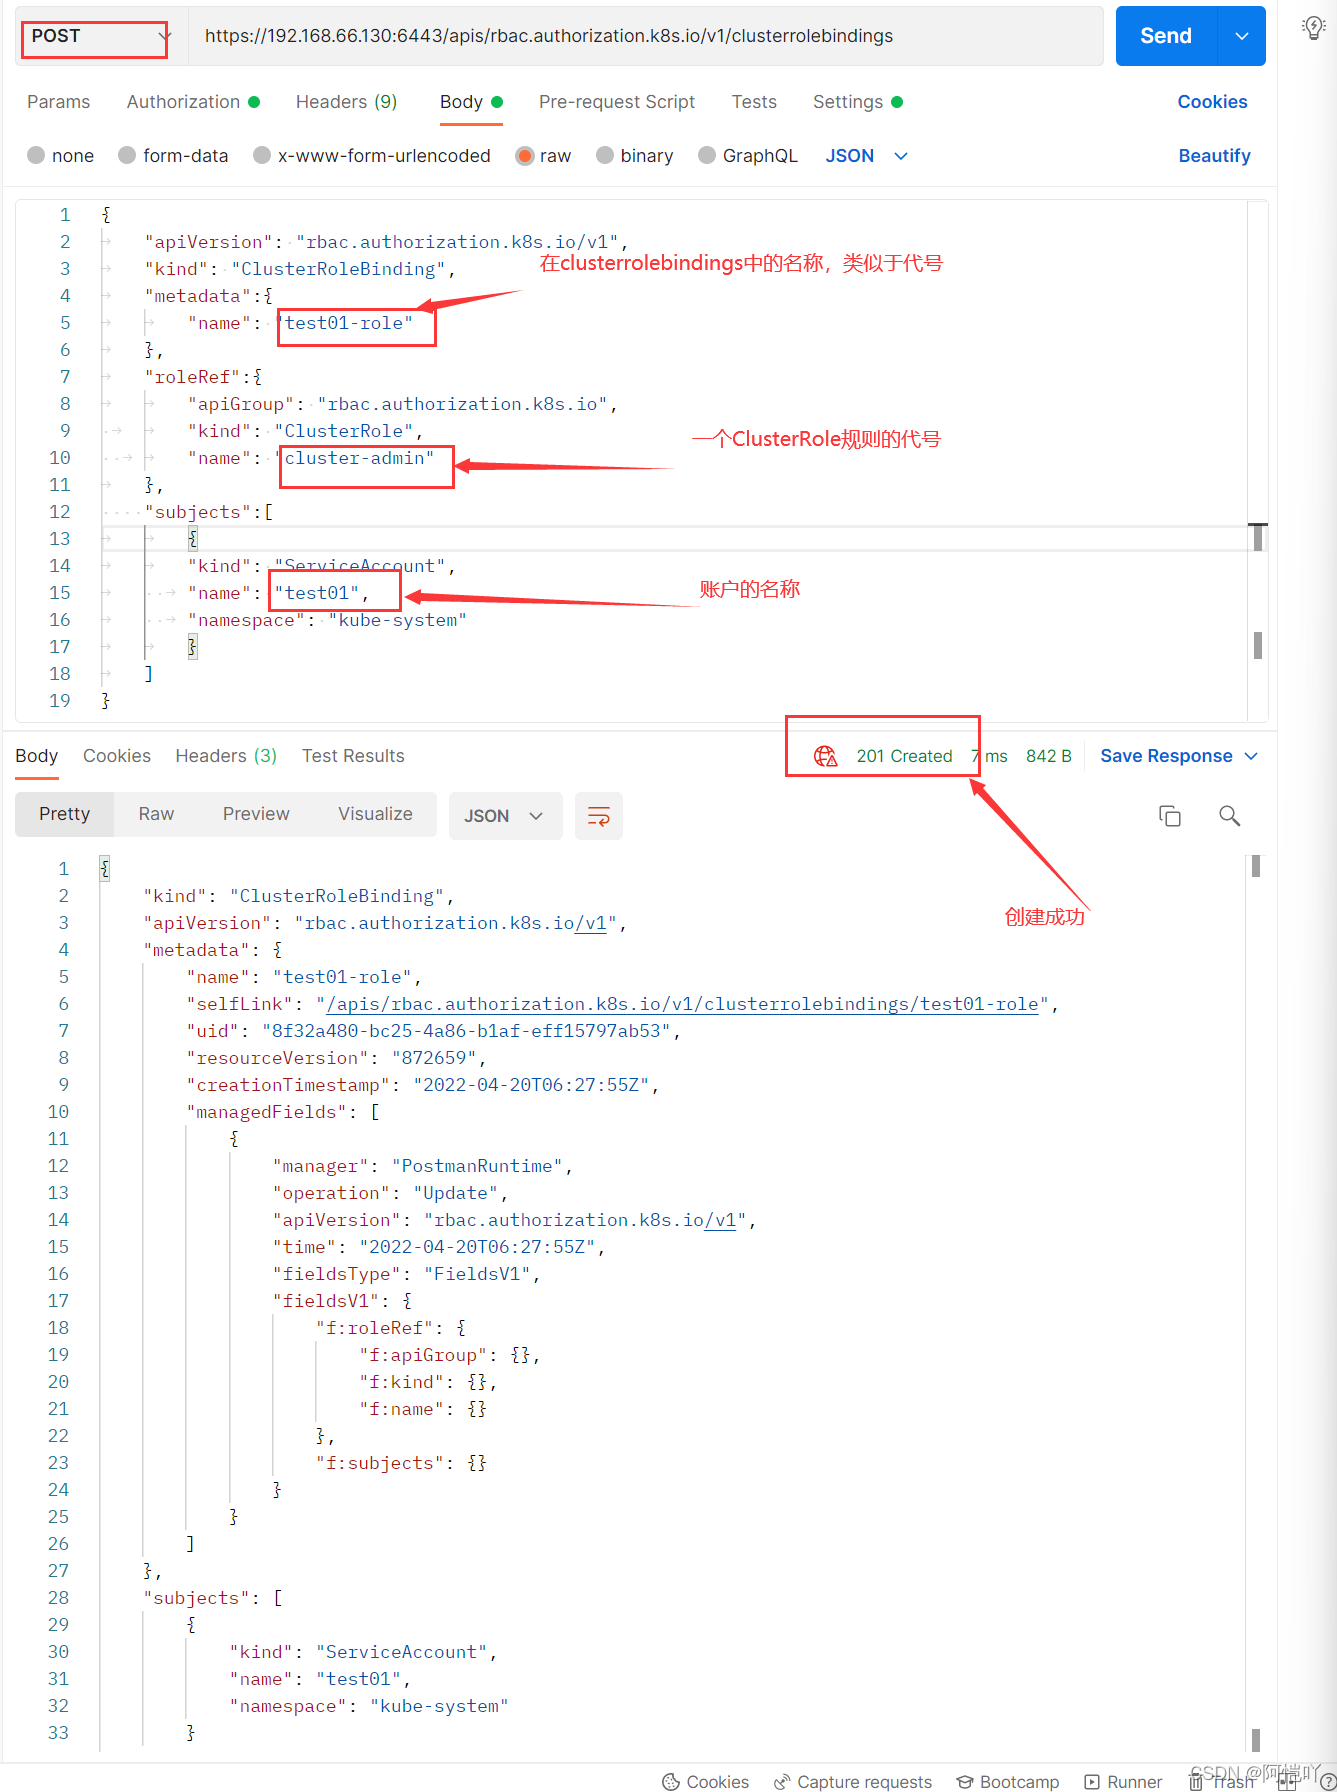
Task: Click the response body scrollbar
Action: pyautogui.click(x=1256, y=1303)
